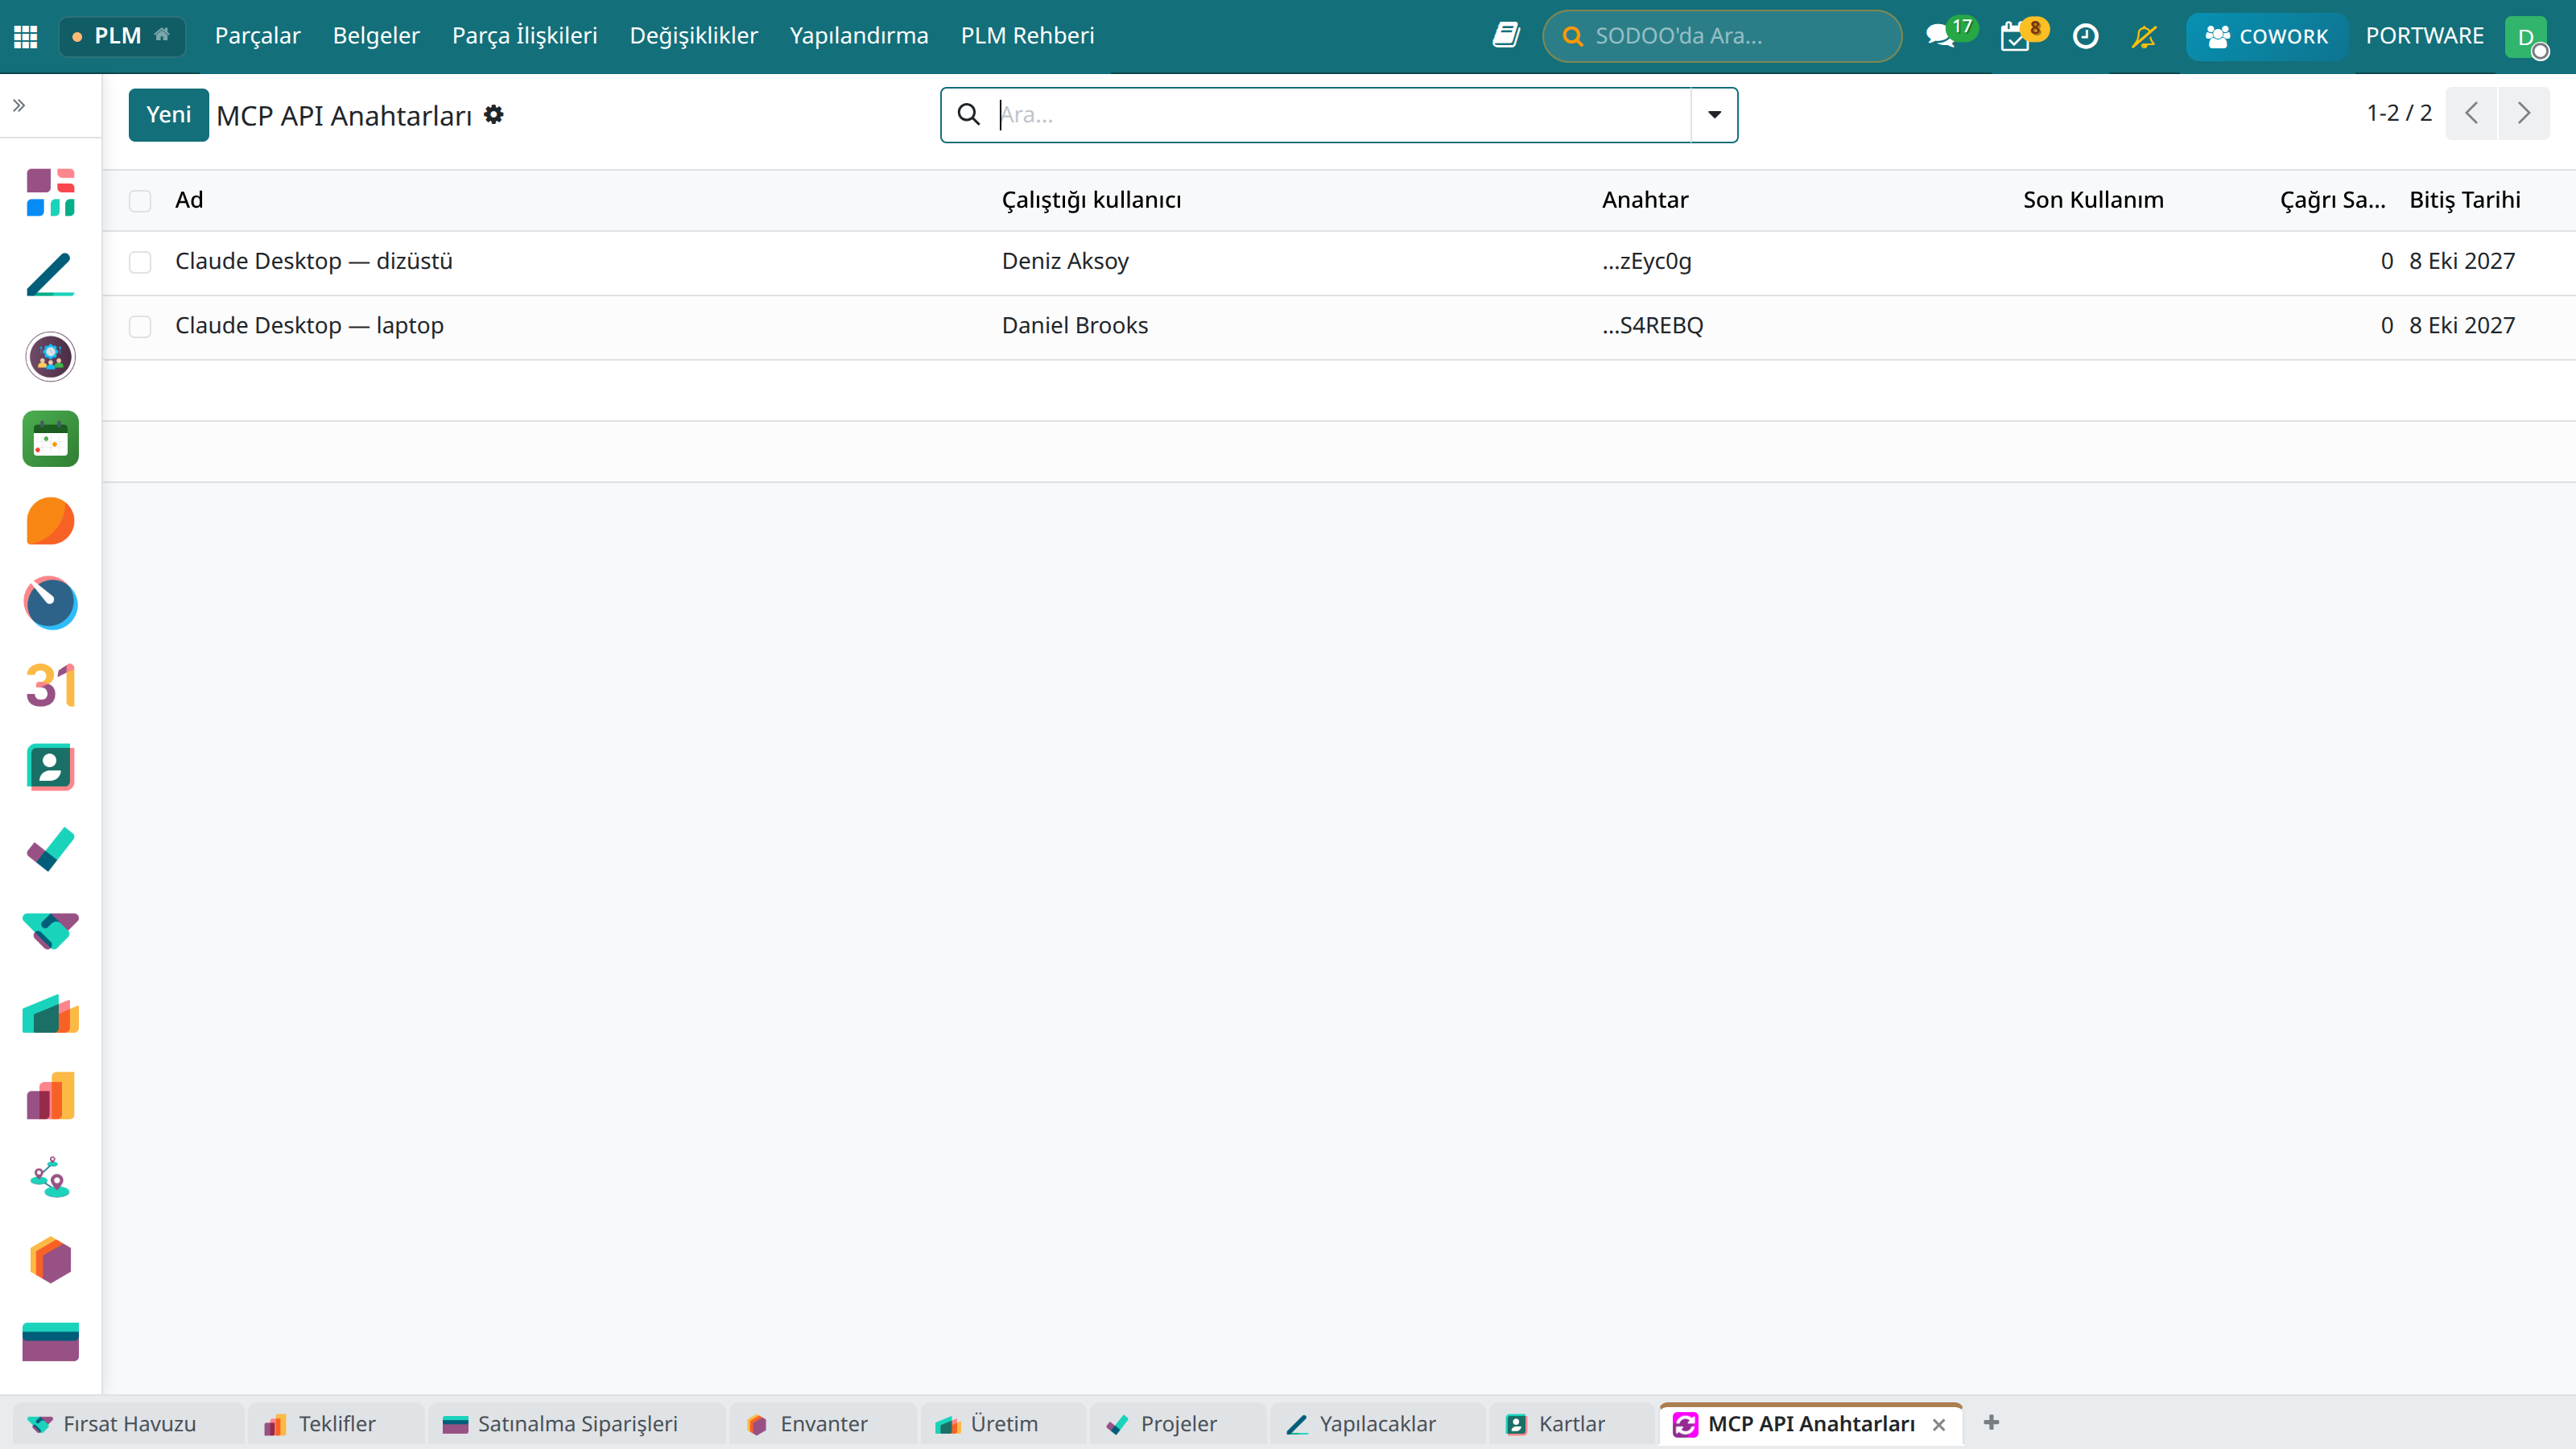Open the hexagon inventory app in sidebar

50,1260
